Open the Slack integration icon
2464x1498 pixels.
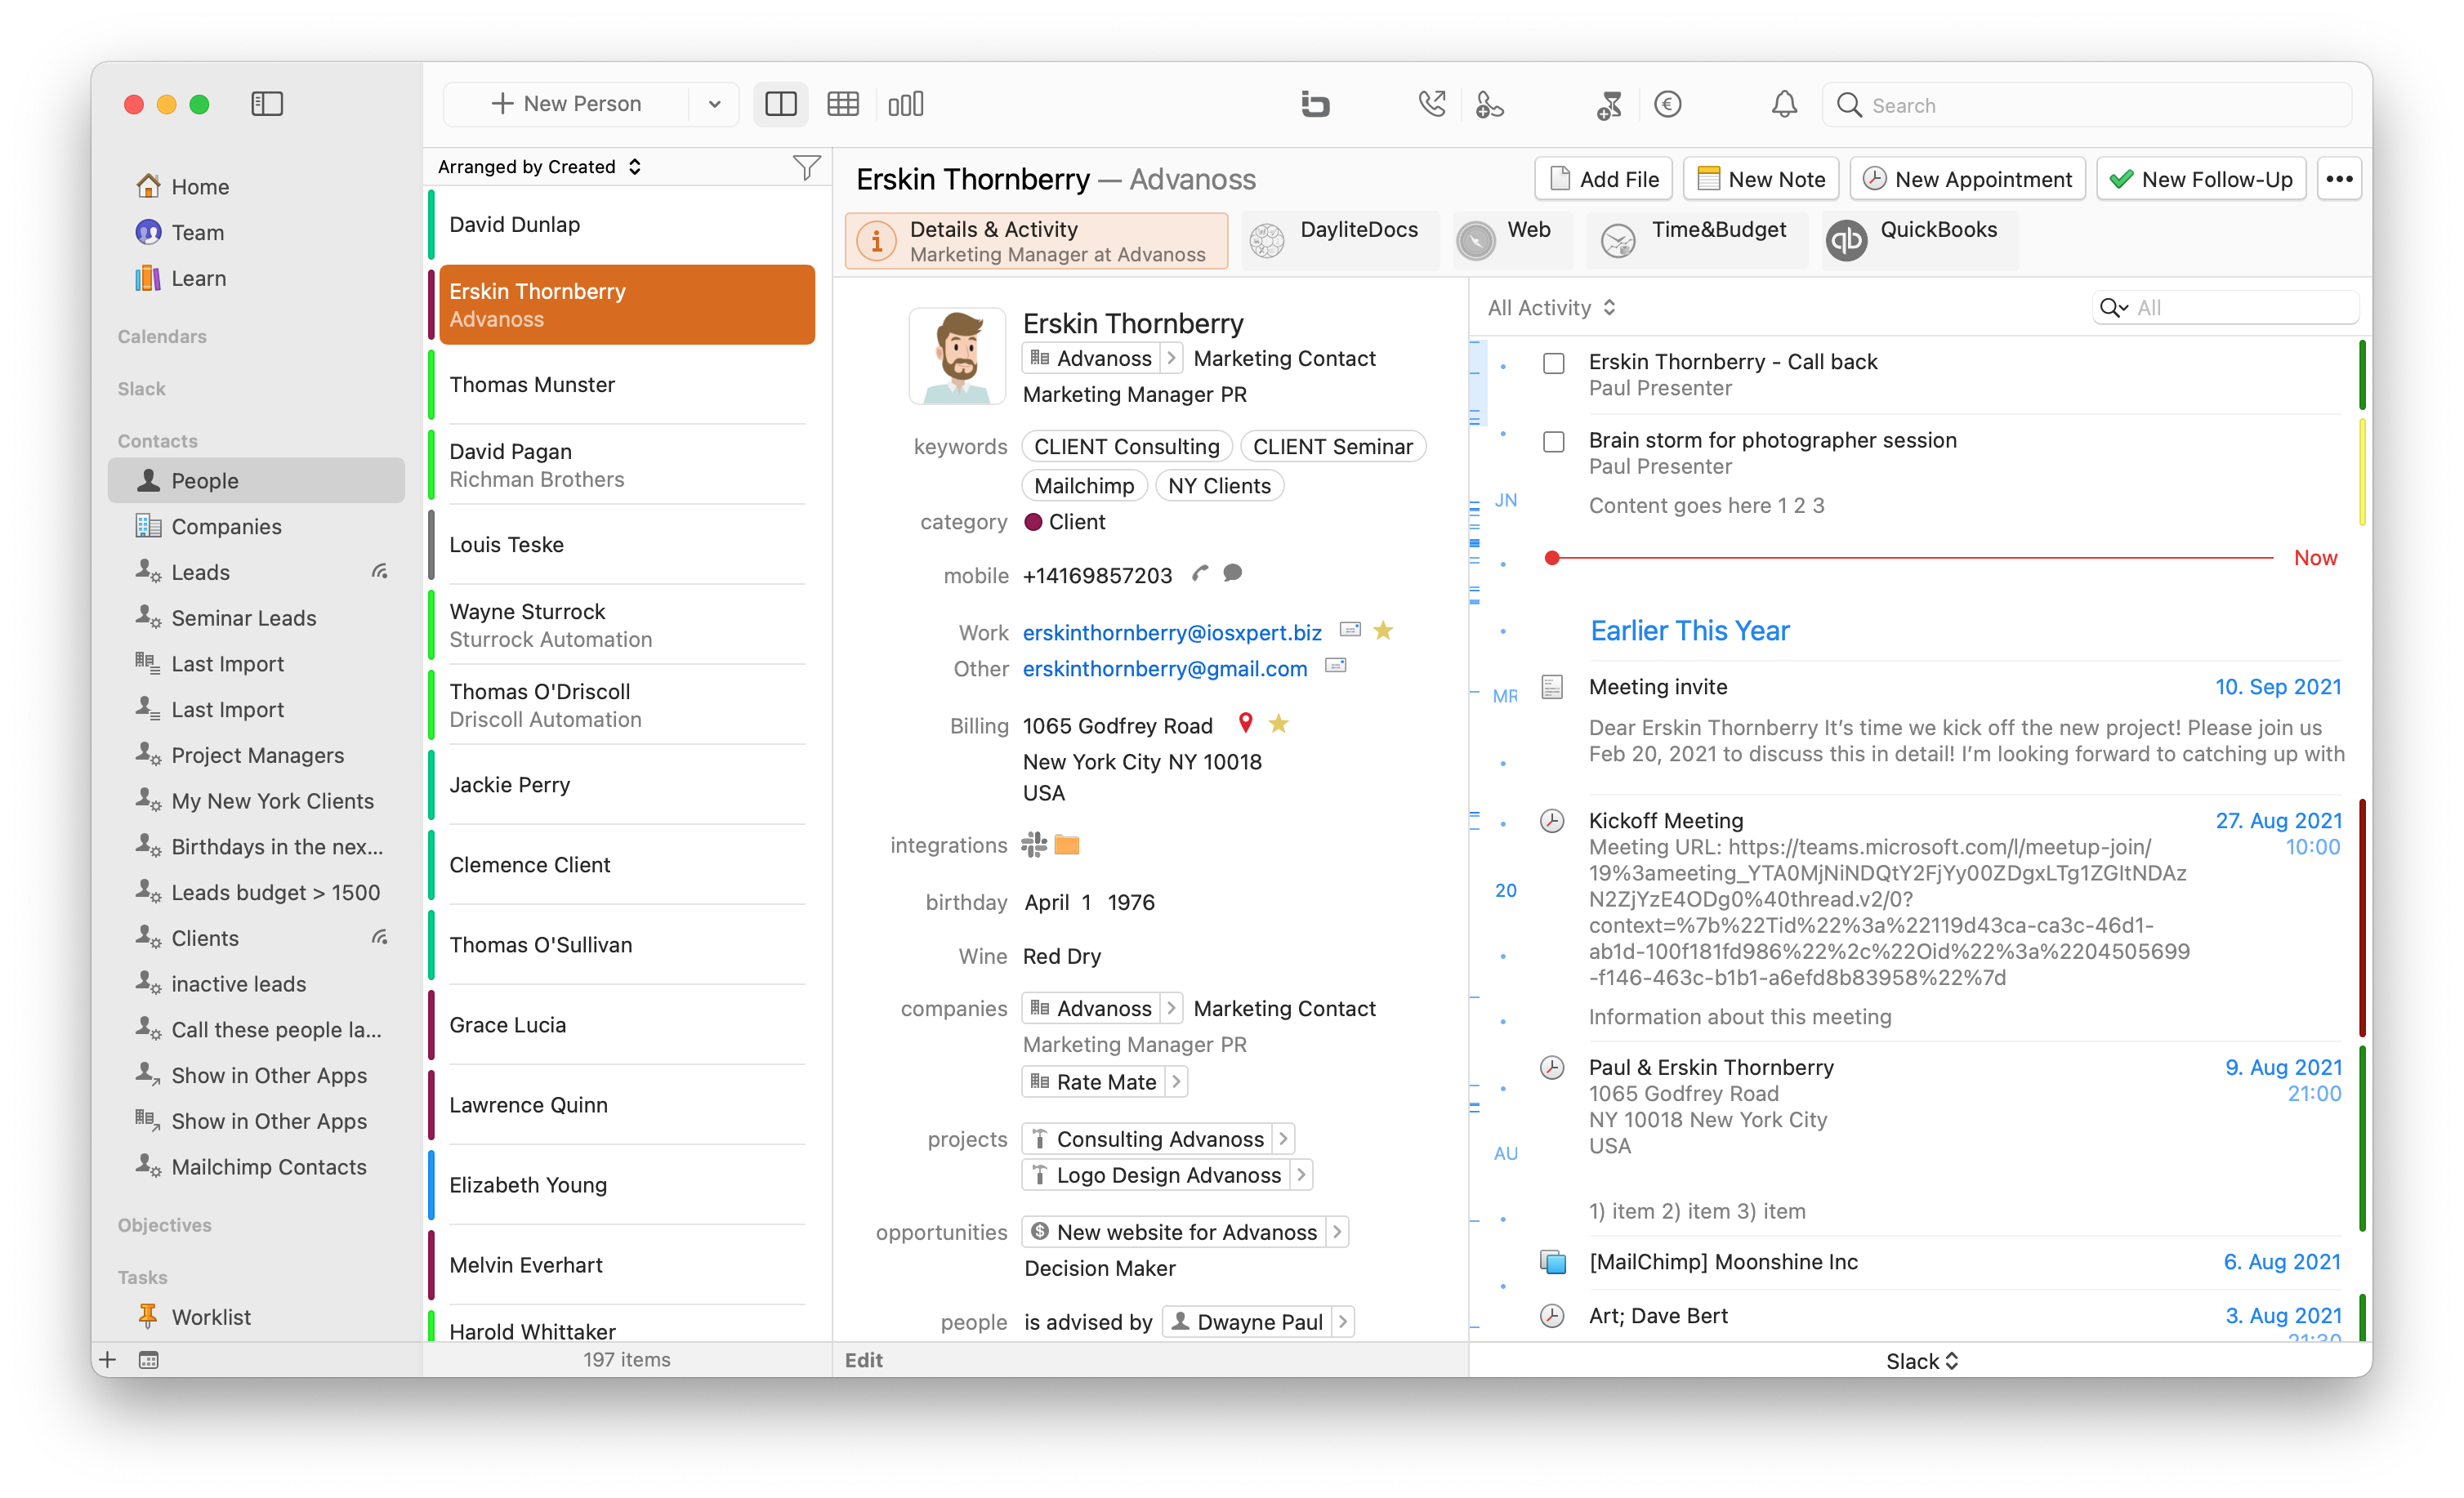pyautogui.click(x=1034, y=845)
